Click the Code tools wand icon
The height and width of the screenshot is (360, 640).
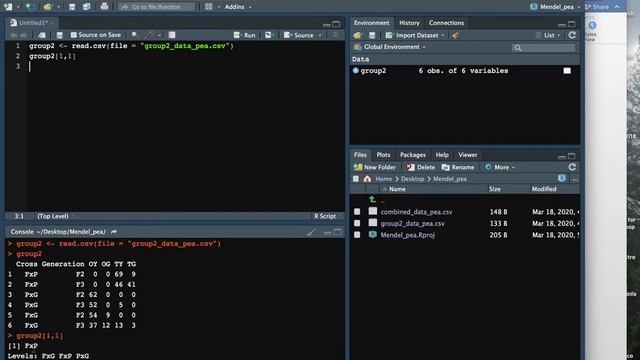tap(150, 35)
